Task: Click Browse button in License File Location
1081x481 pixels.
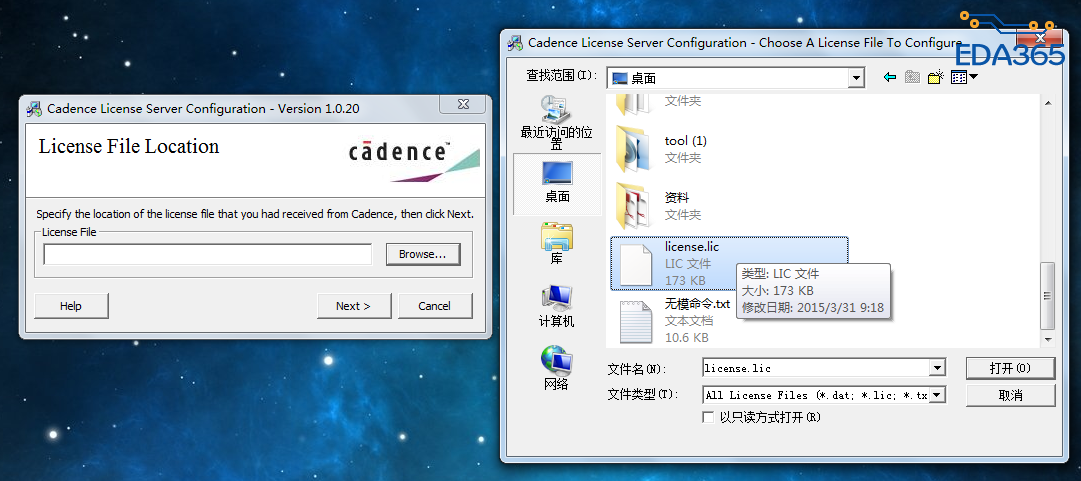Action: tap(423, 254)
